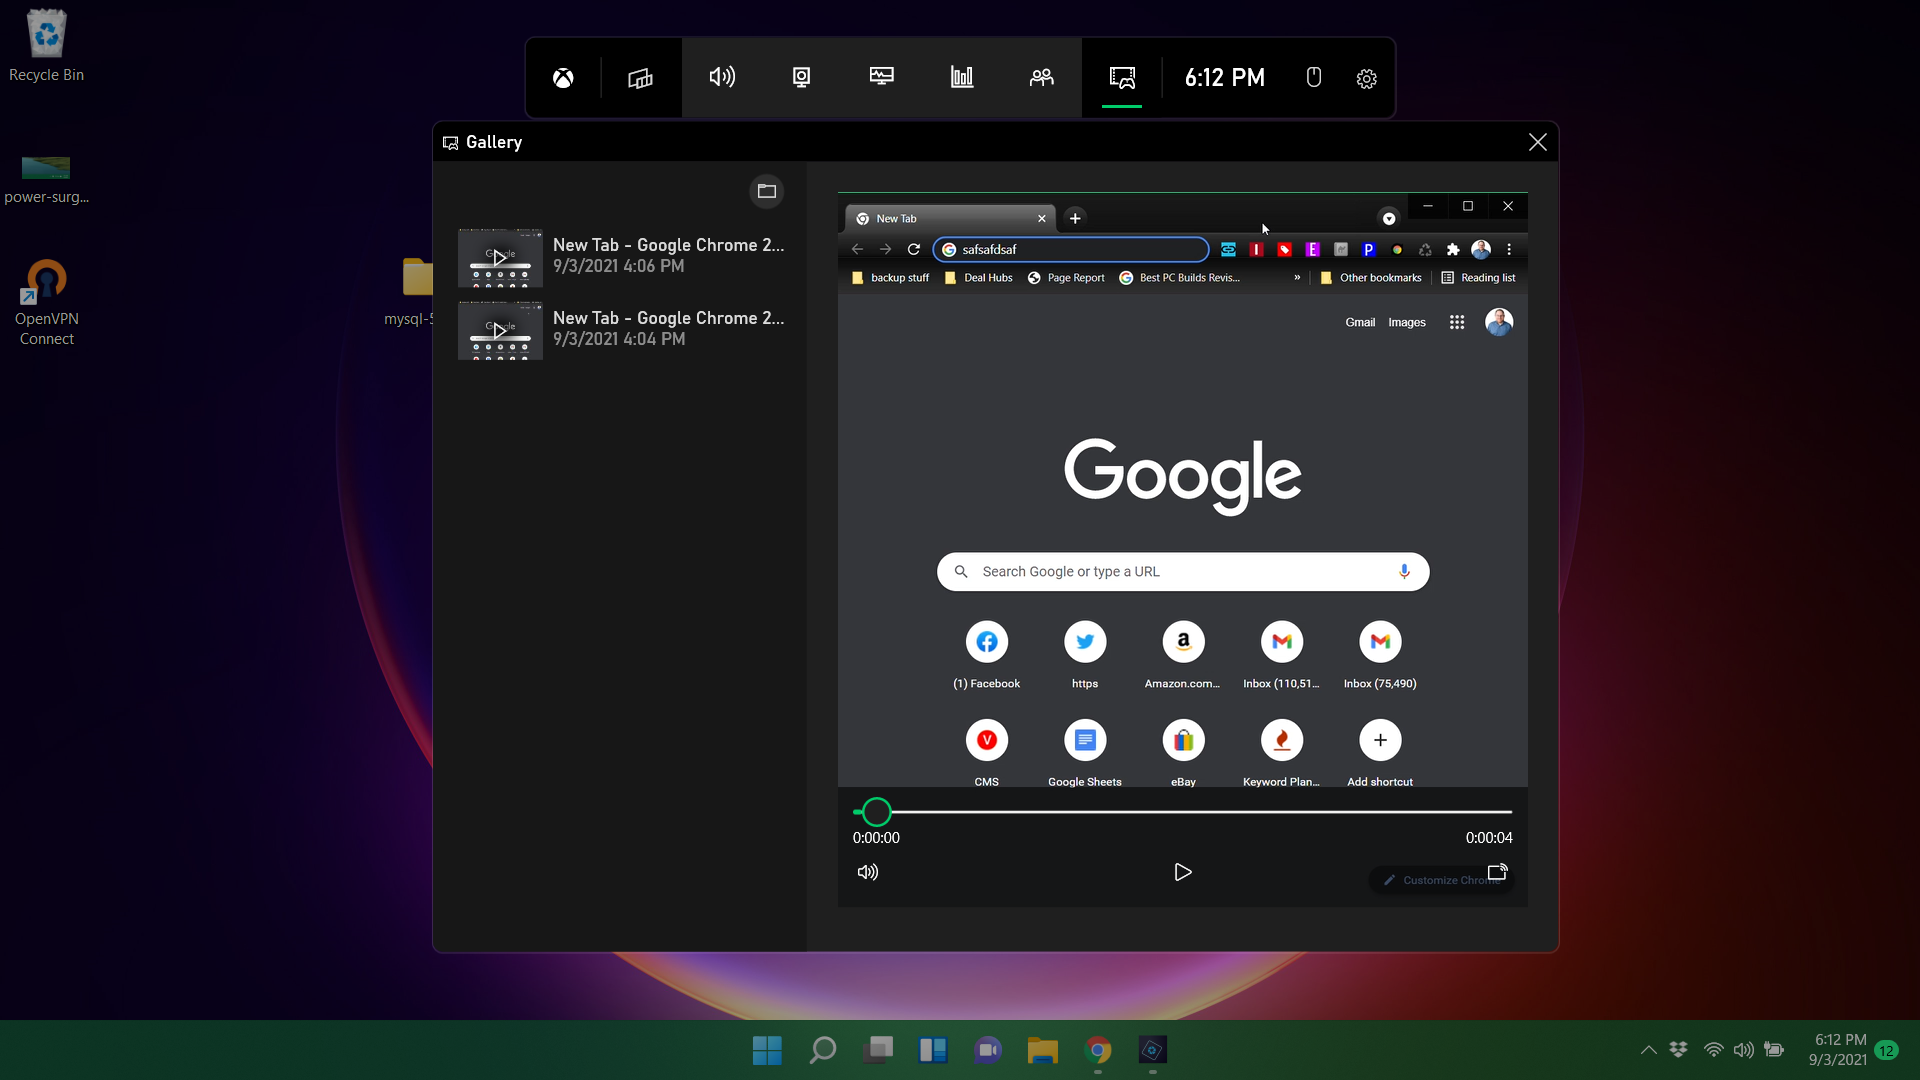Click the audio volume panel icon
This screenshot has width=1920, height=1080.
tap(721, 76)
